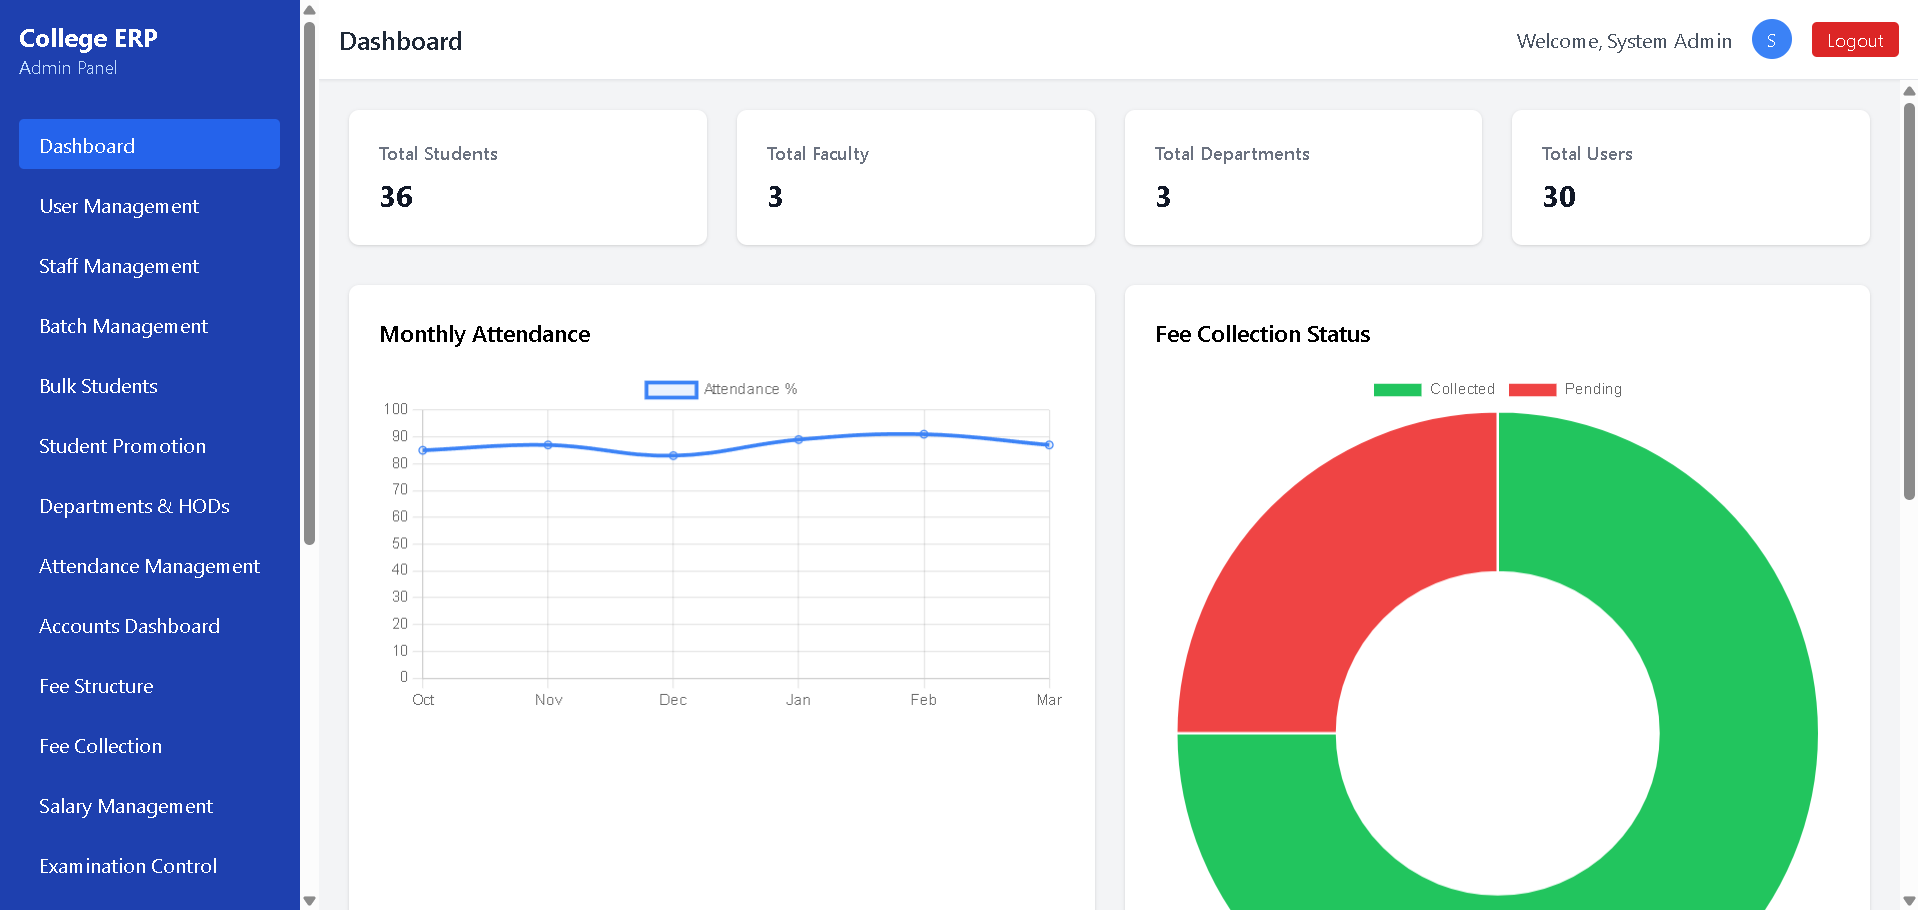Screen dimensions: 1918x910
Task: Open the Fee Structure page
Action: 96,686
